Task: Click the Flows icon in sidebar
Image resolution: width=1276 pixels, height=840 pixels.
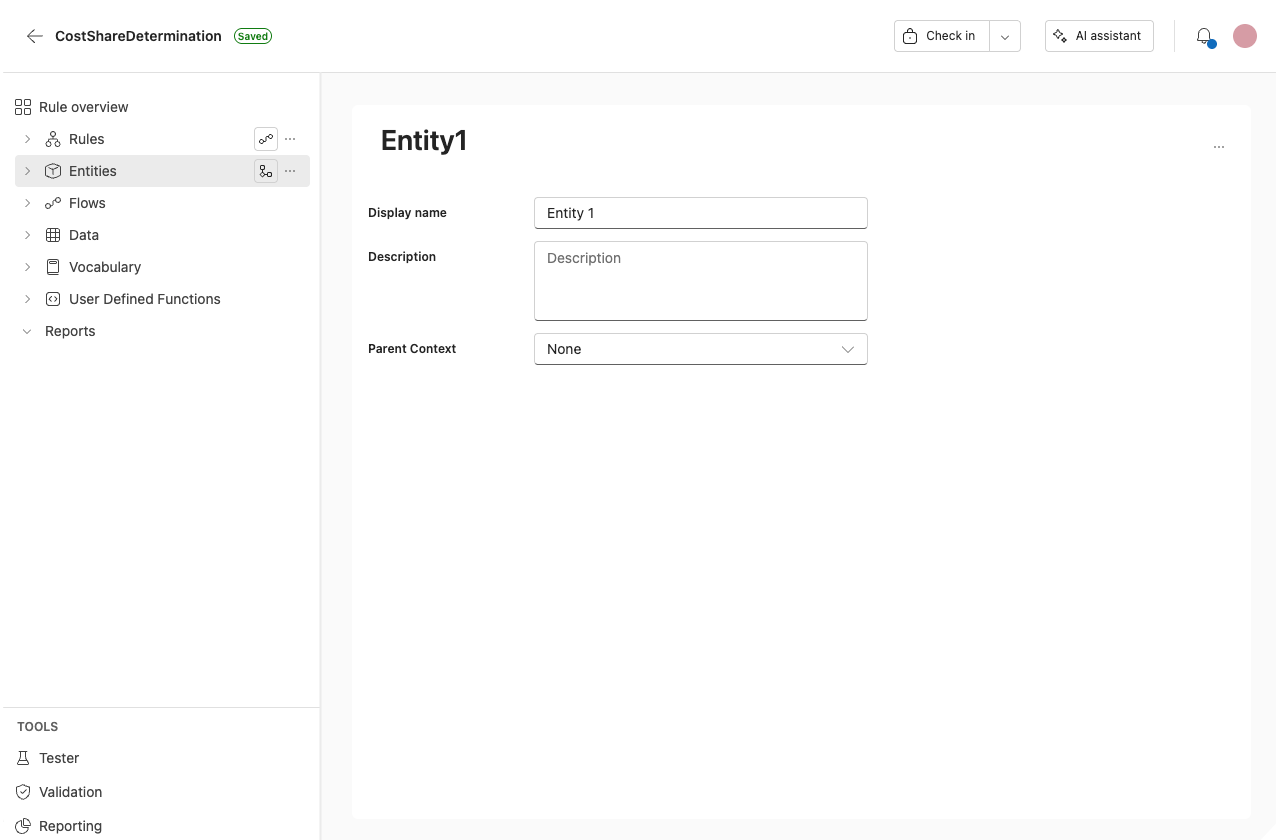Action: tap(53, 203)
